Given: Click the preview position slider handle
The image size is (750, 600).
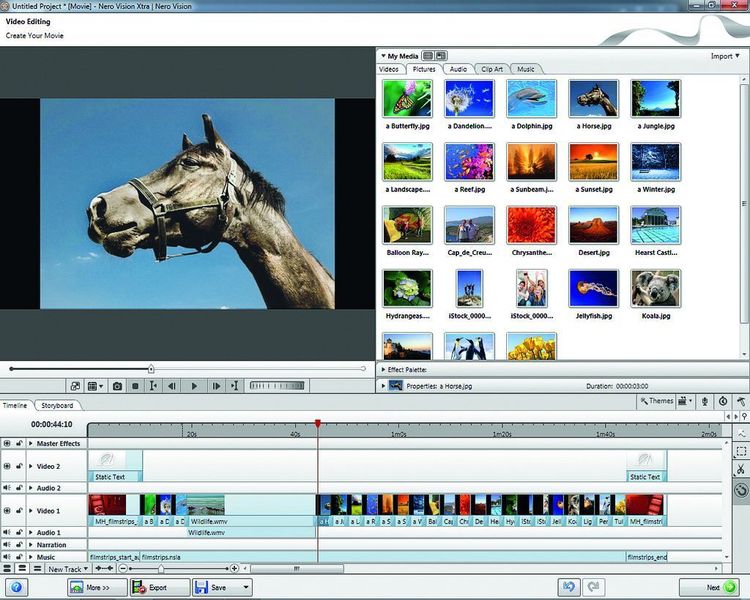Looking at the screenshot, I should click(x=151, y=369).
